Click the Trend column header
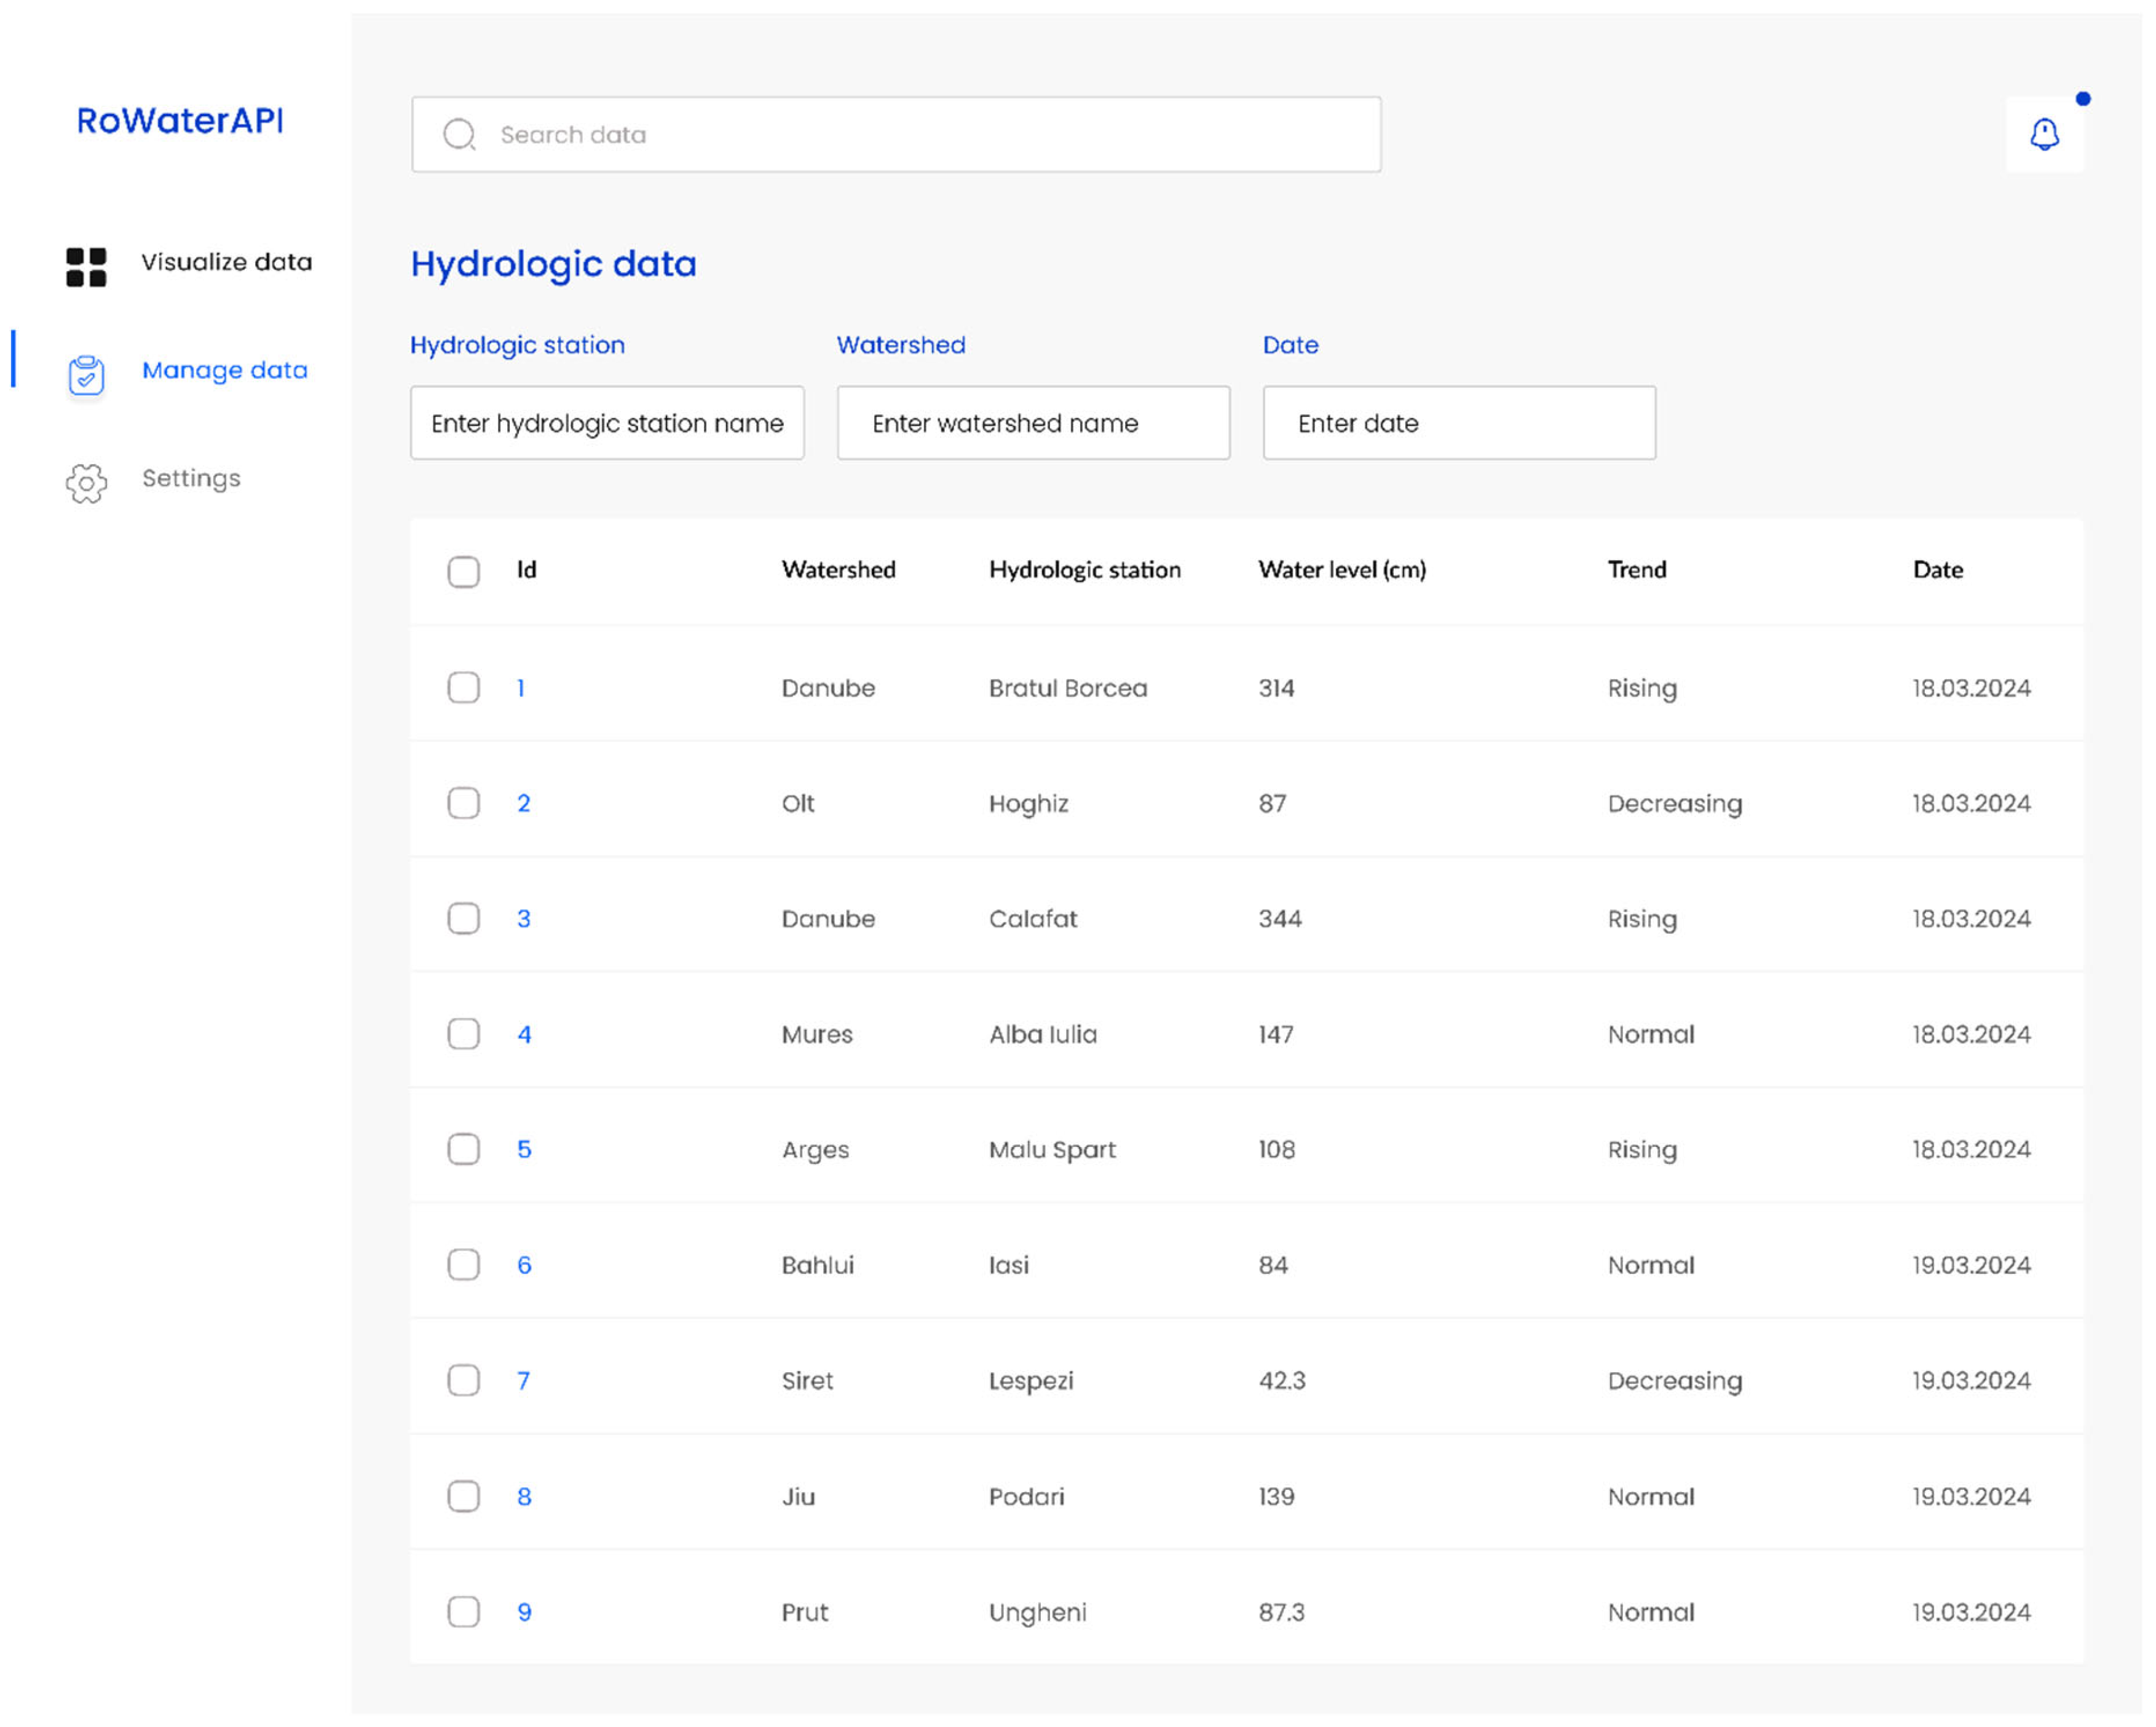Image resolution: width=2156 pixels, height=1727 pixels. [1637, 570]
